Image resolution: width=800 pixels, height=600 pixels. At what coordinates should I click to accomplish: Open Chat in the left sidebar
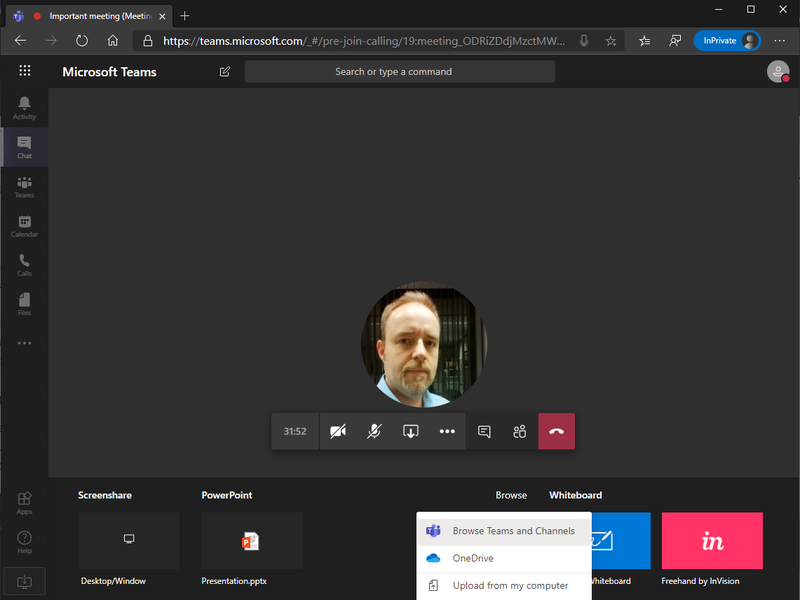[x=24, y=147]
